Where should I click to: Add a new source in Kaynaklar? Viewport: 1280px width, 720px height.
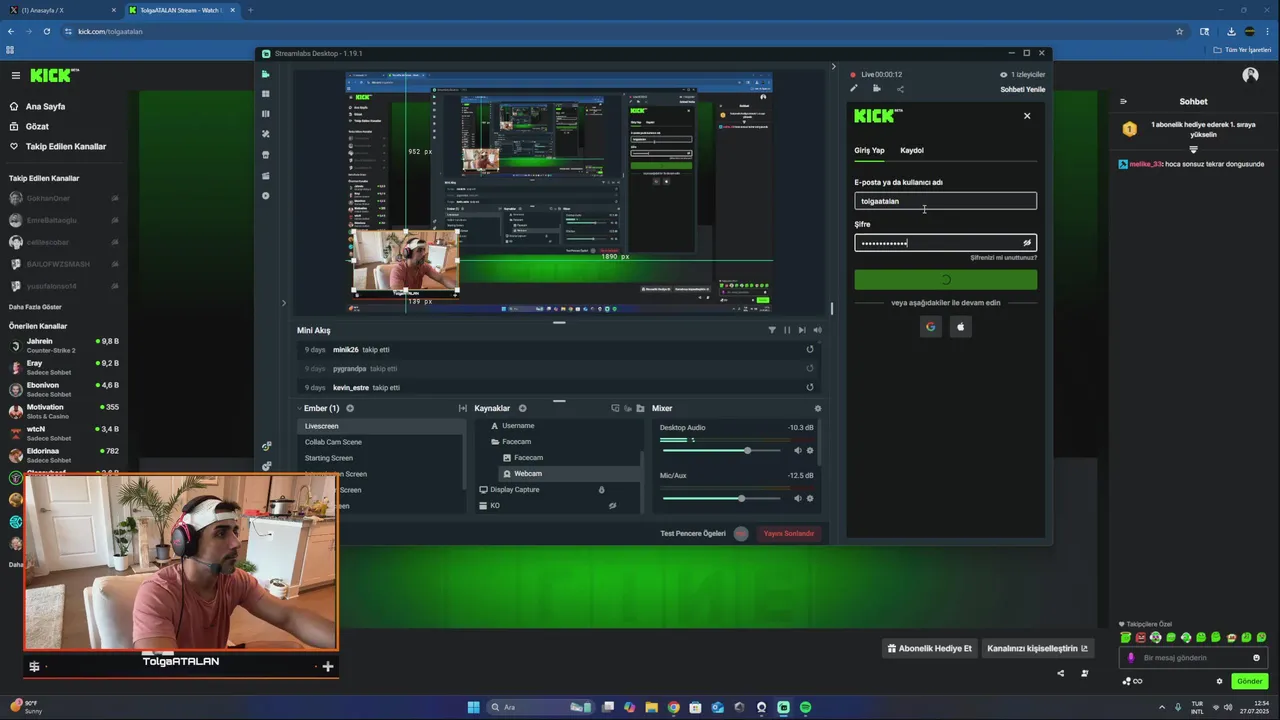coord(522,408)
